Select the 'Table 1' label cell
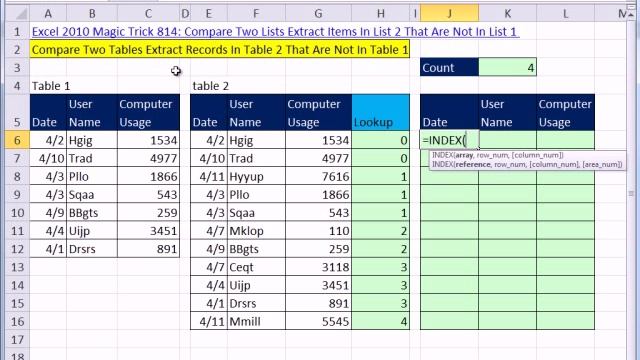640x360 pixels. pyautogui.click(x=48, y=86)
